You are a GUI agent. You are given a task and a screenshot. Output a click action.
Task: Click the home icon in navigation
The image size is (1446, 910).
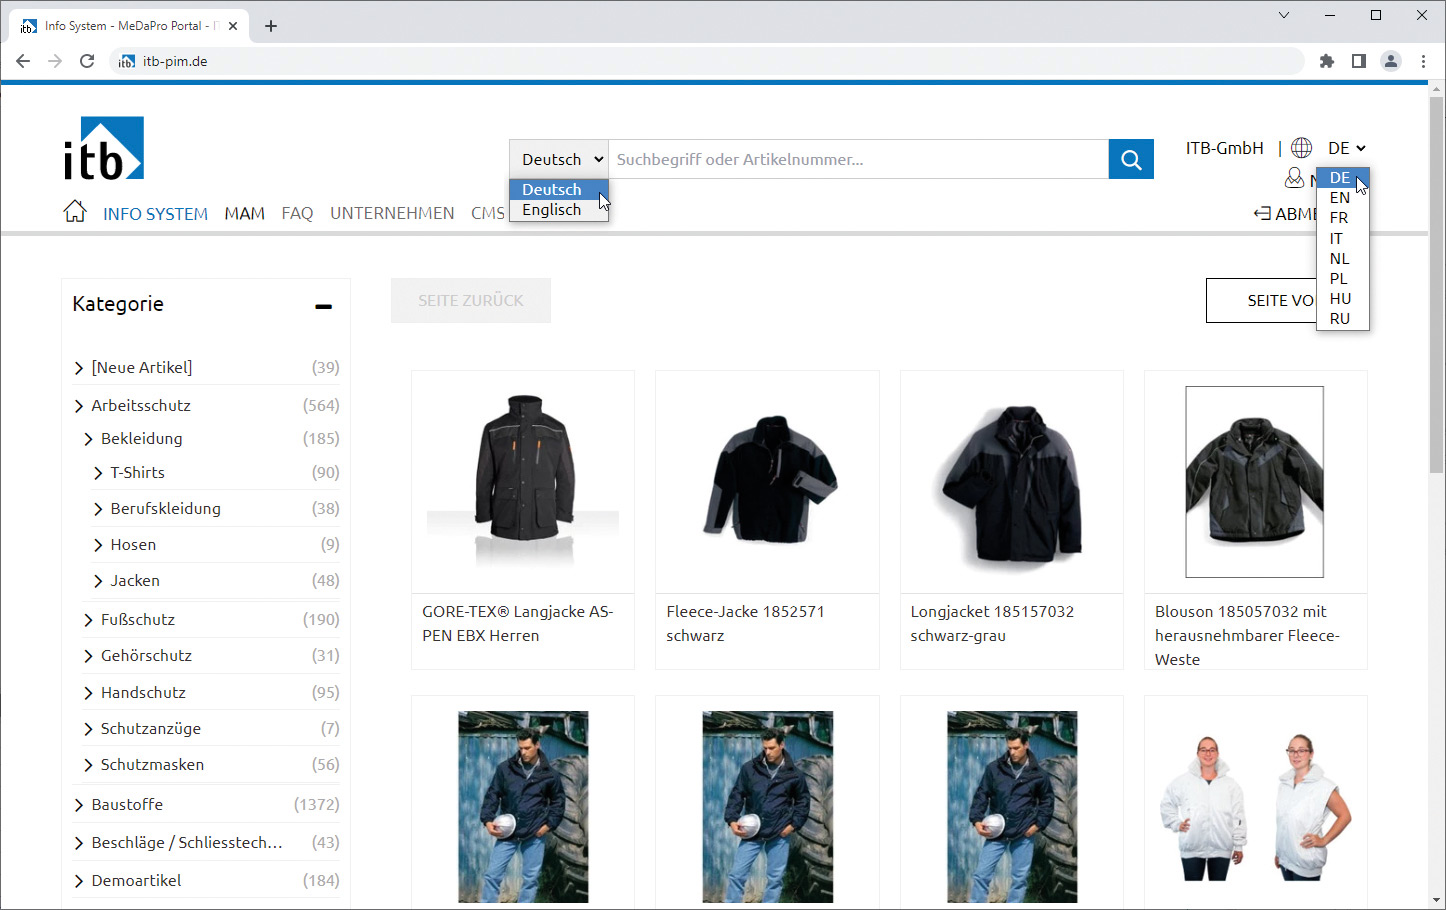[75, 212]
